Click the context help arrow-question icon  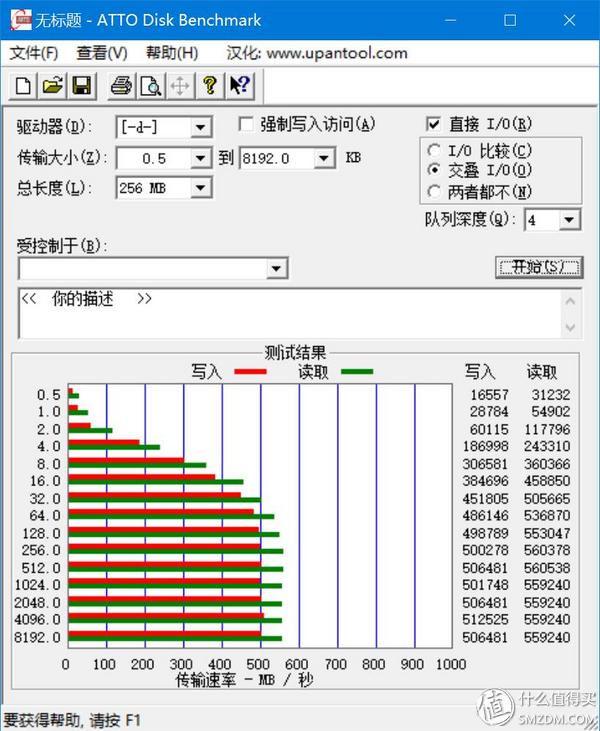pos(240,86)
